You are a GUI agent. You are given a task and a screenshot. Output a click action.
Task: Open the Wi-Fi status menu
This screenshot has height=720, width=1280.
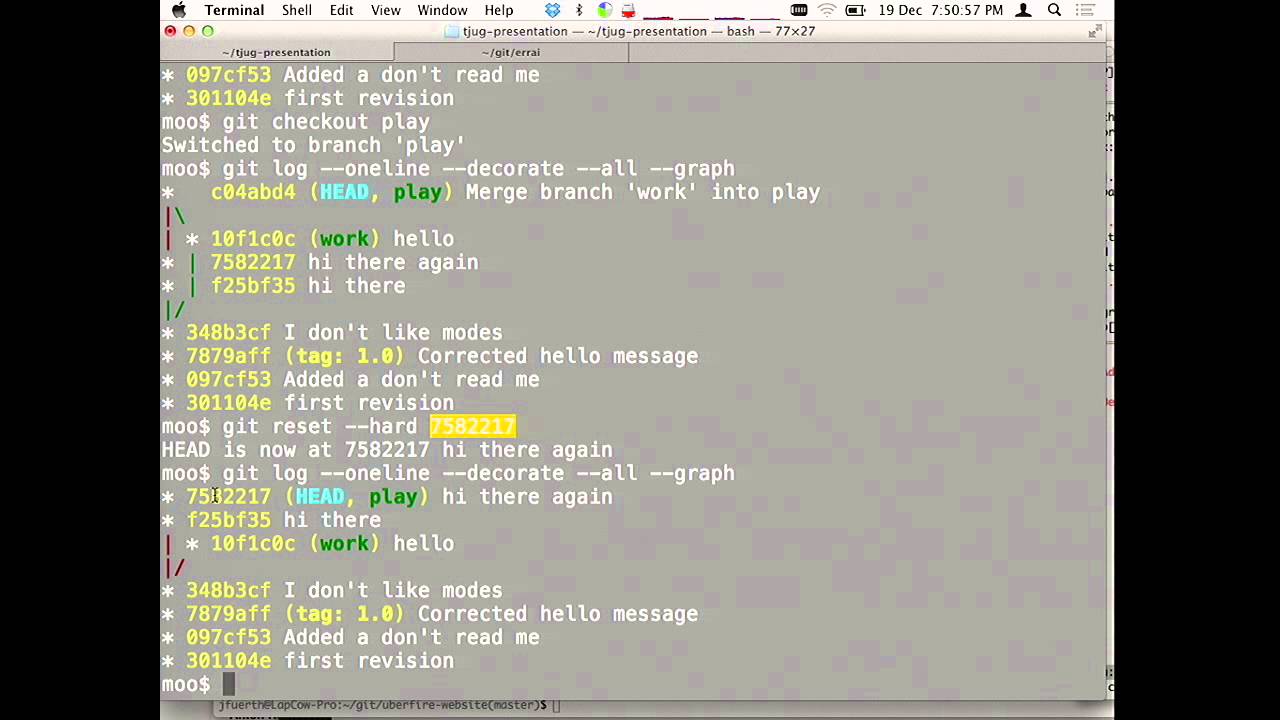tap(827, 10)
